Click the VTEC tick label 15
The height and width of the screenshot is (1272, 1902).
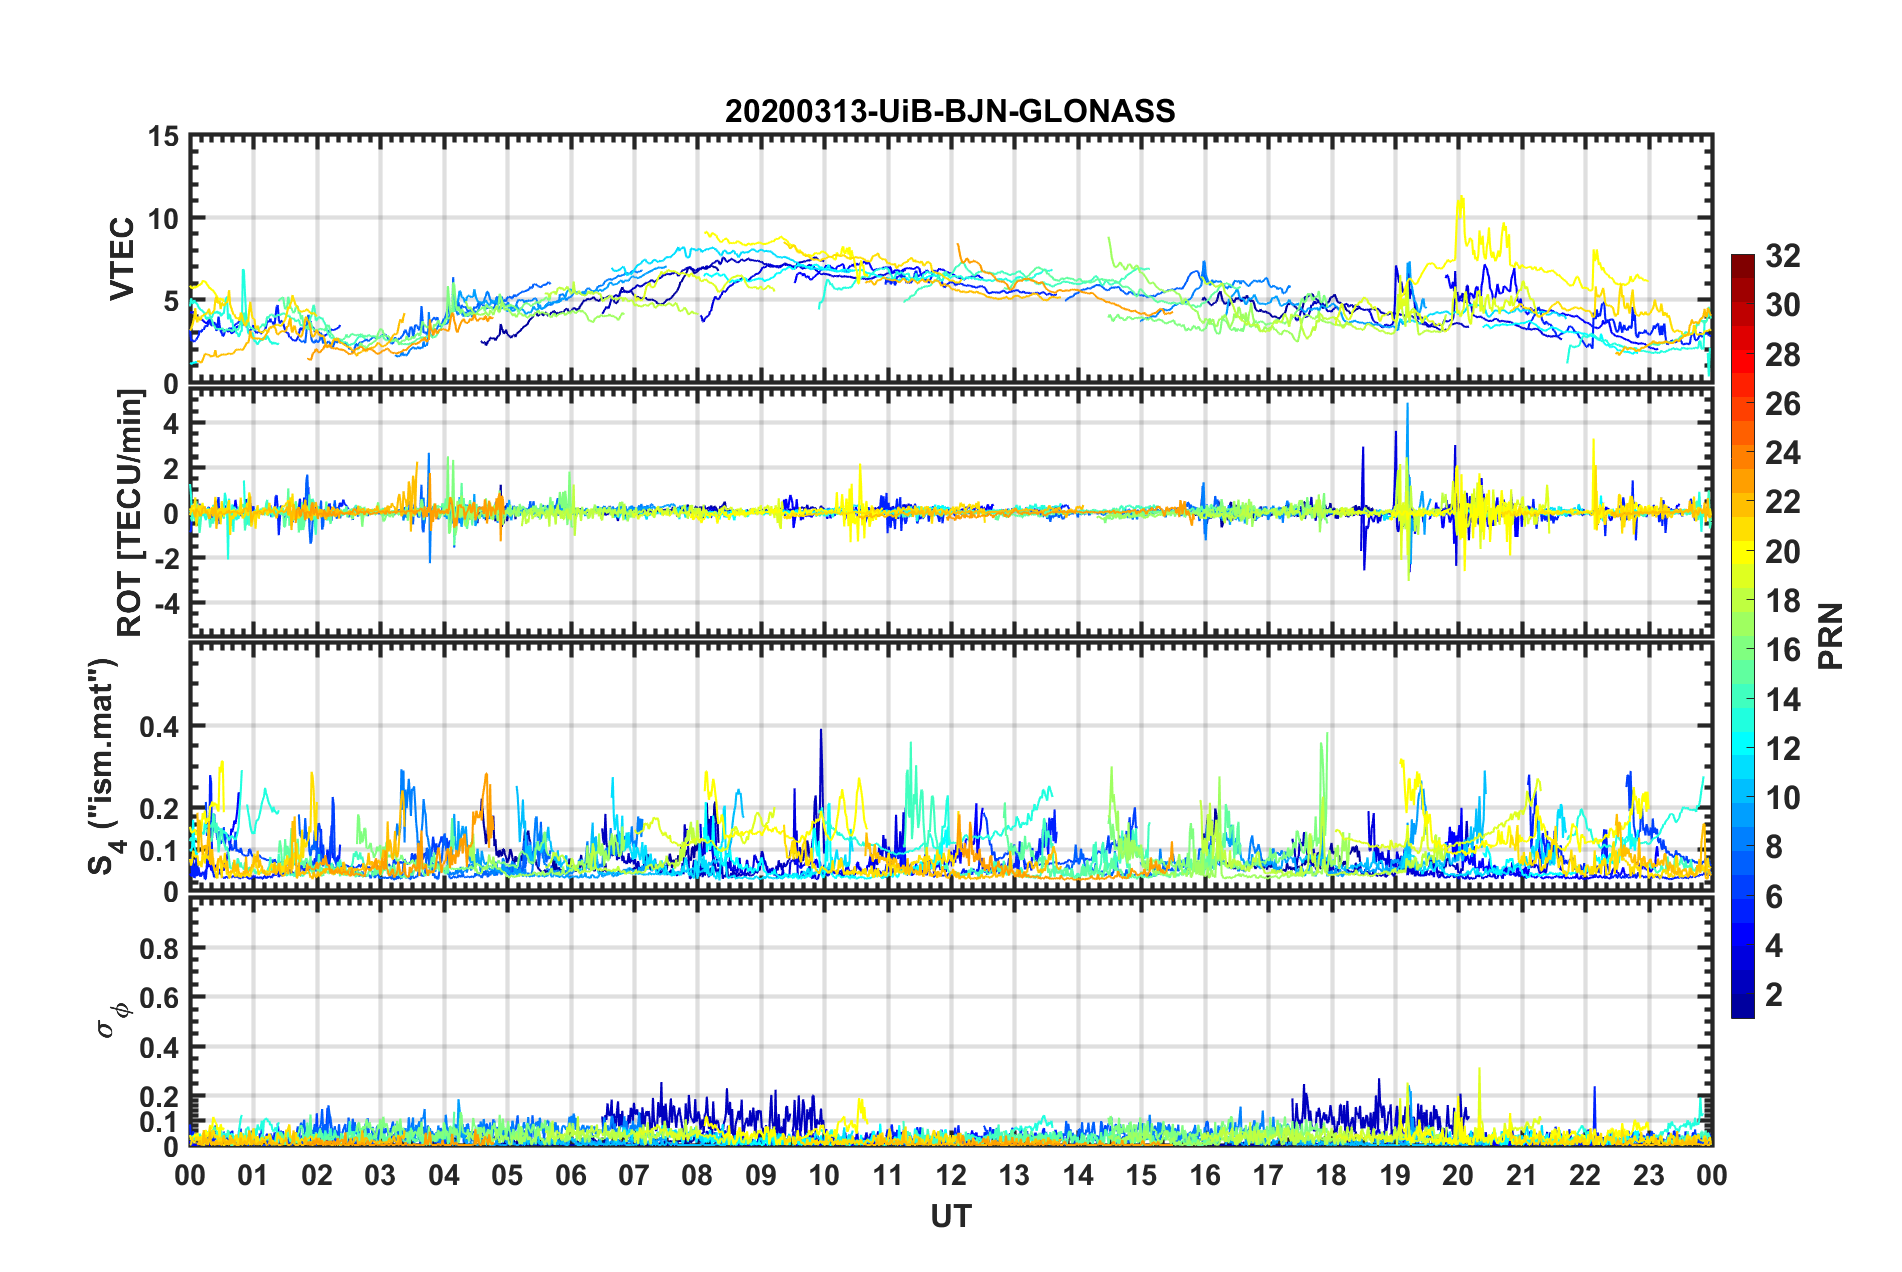[x=164, y=137]
